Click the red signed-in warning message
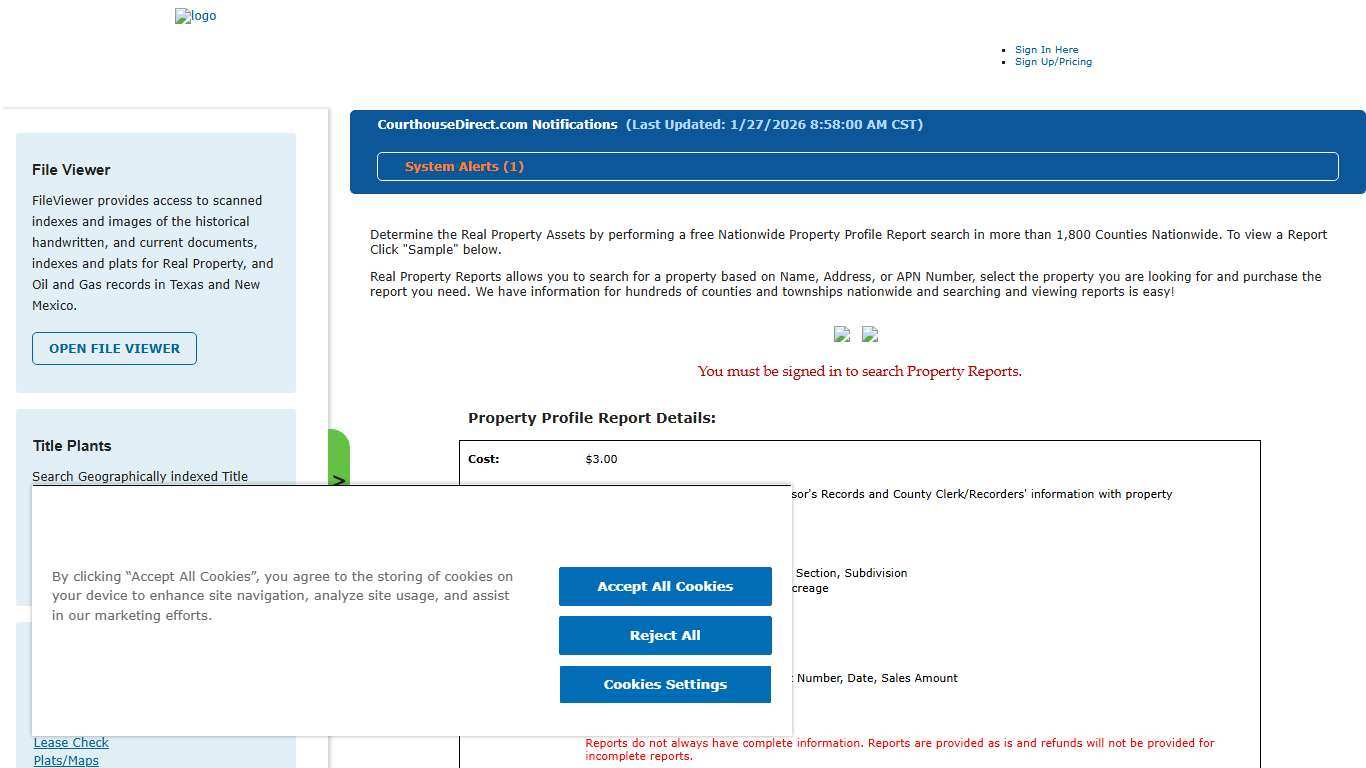1366x768 pixels. click(x=859, y=371)
